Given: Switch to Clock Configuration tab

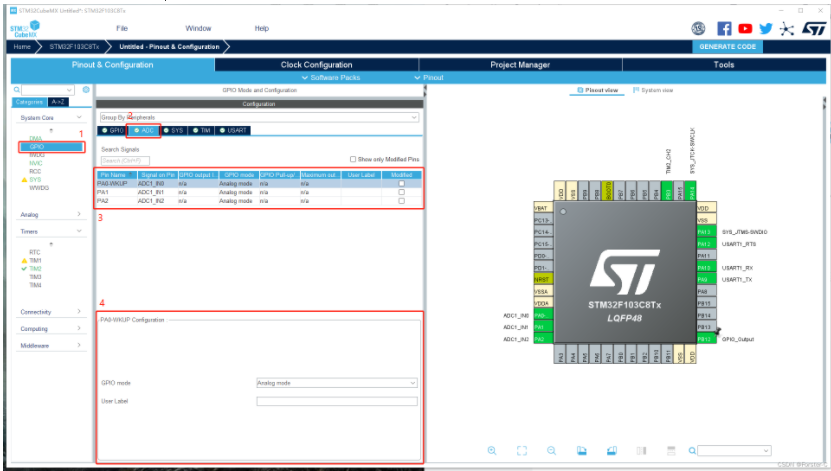Looking at the screenshot, I should 316,65.
